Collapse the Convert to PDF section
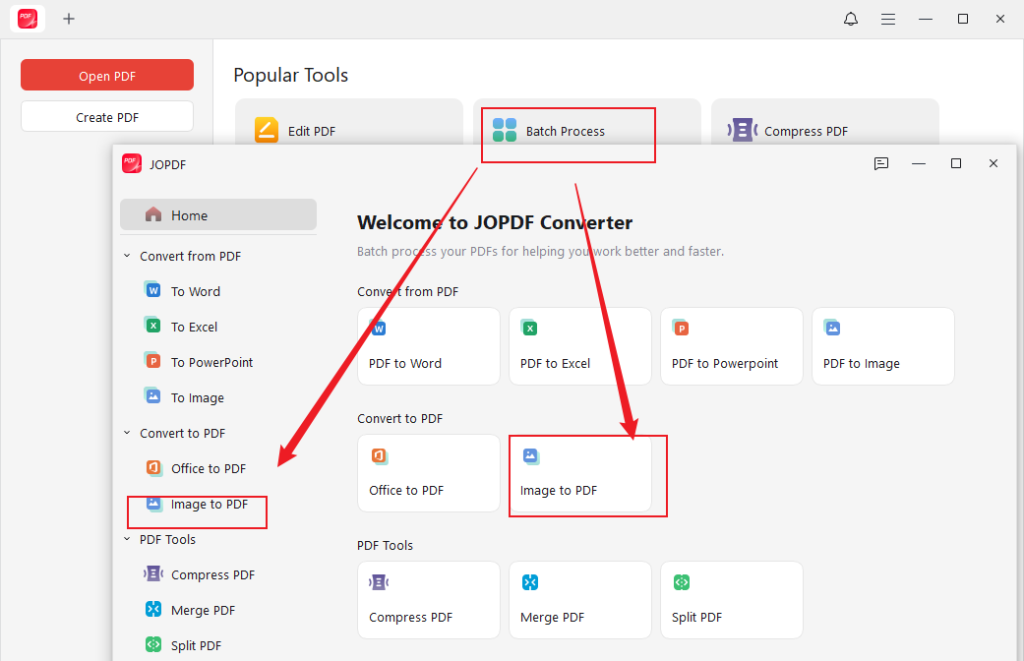Viewport: 1024px width, 661px height. [126, 433]
